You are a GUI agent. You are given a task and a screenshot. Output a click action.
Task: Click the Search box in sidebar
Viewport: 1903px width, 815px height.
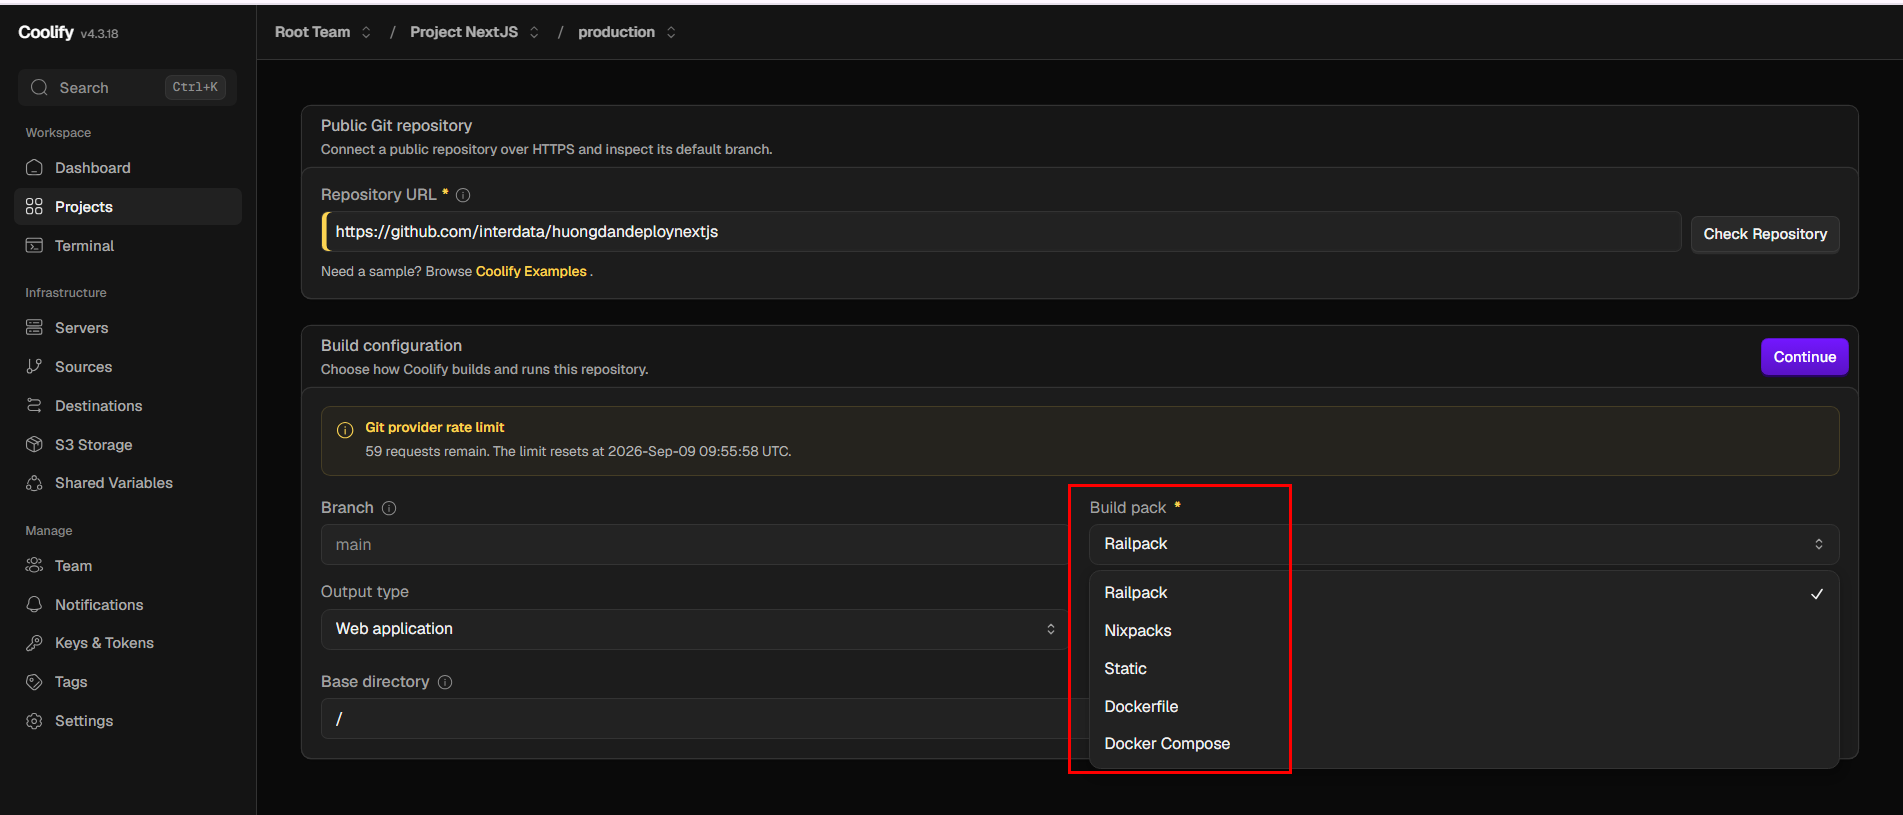pyautogui.click(x=127, y=87)
